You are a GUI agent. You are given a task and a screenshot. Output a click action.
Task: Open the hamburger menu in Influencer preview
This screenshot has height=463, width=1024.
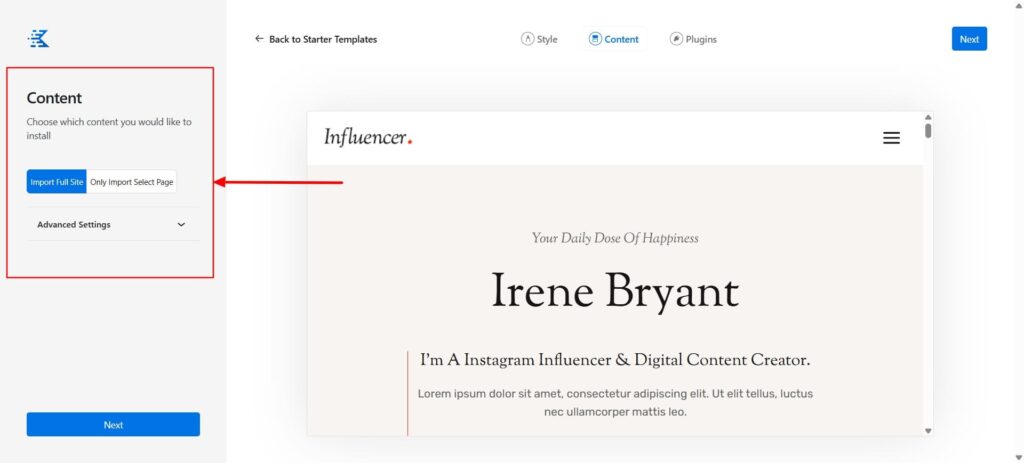tap(891, 138)
